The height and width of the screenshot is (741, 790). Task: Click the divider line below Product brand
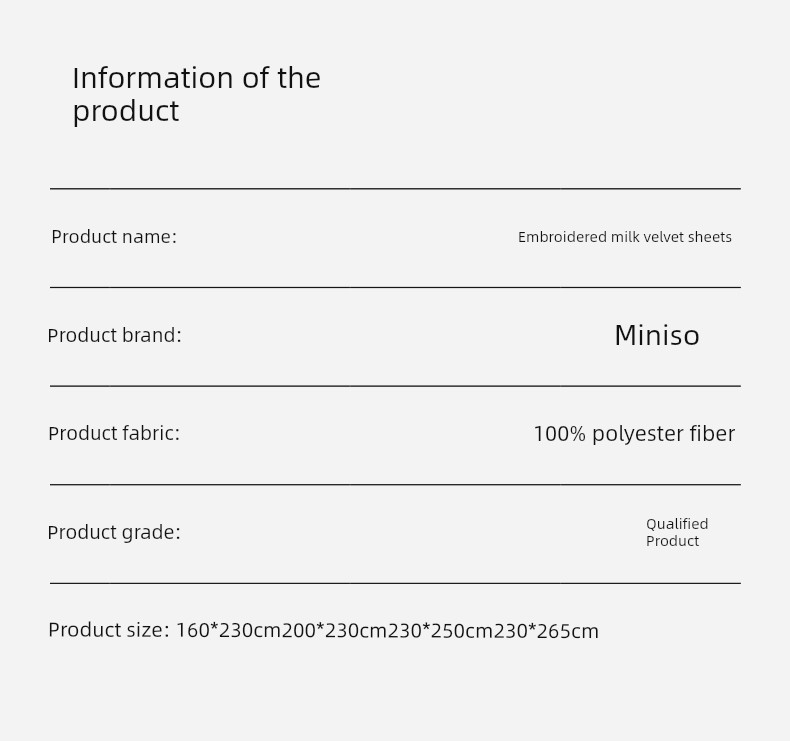[x=395, y=385]
